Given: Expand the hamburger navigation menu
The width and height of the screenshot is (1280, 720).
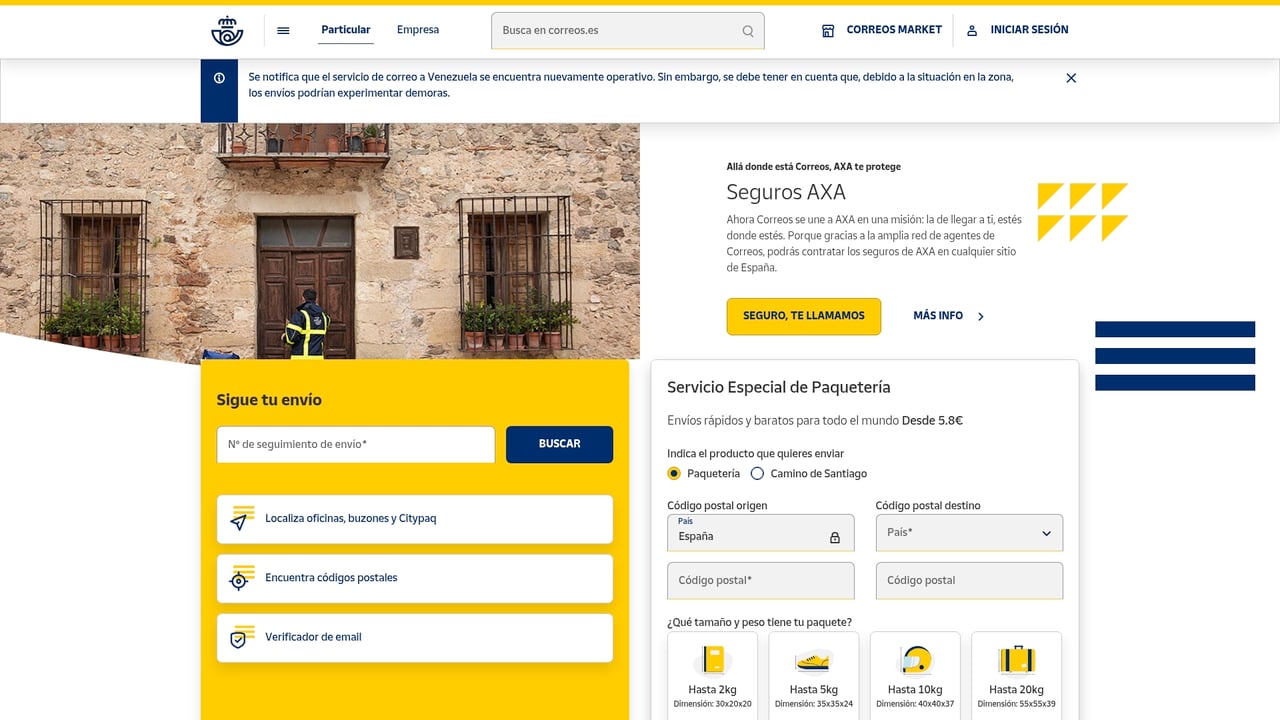Looking at the screenshot, I should coord(283,30).
